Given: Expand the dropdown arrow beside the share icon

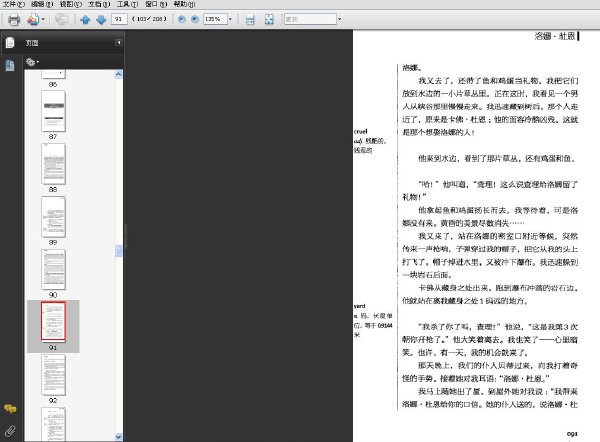Looking at the screenshot, I should pyautogui.click(x=43, y=19).
